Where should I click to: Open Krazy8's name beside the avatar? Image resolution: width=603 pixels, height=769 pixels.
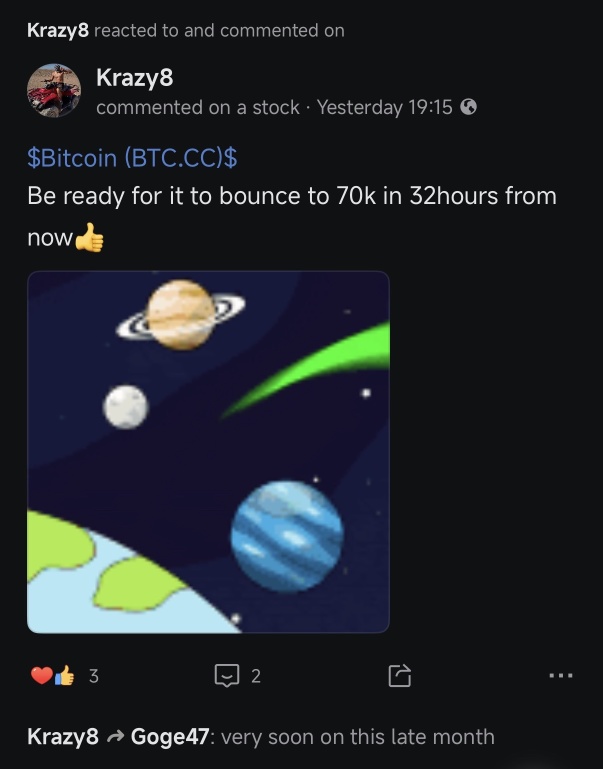[135, 77]
